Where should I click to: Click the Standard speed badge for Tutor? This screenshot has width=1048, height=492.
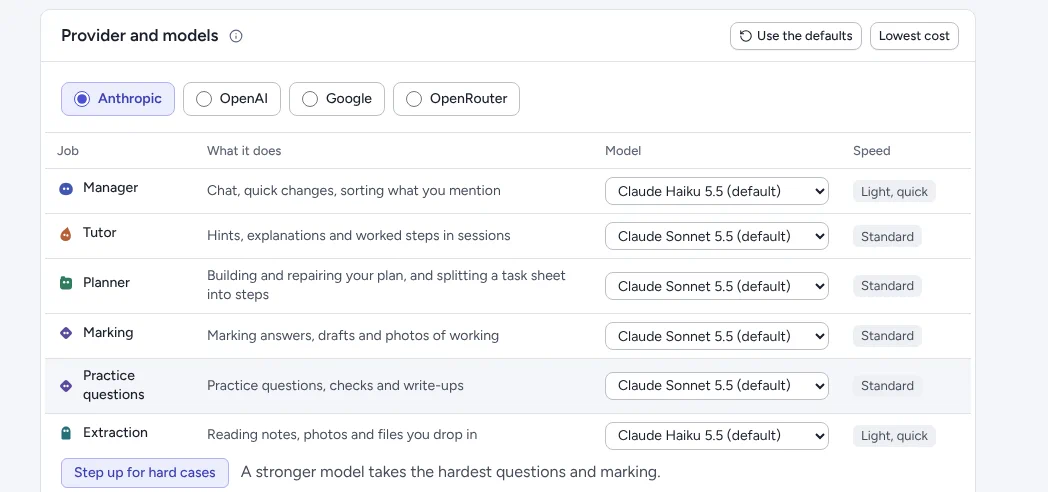(x=887, y=237)
